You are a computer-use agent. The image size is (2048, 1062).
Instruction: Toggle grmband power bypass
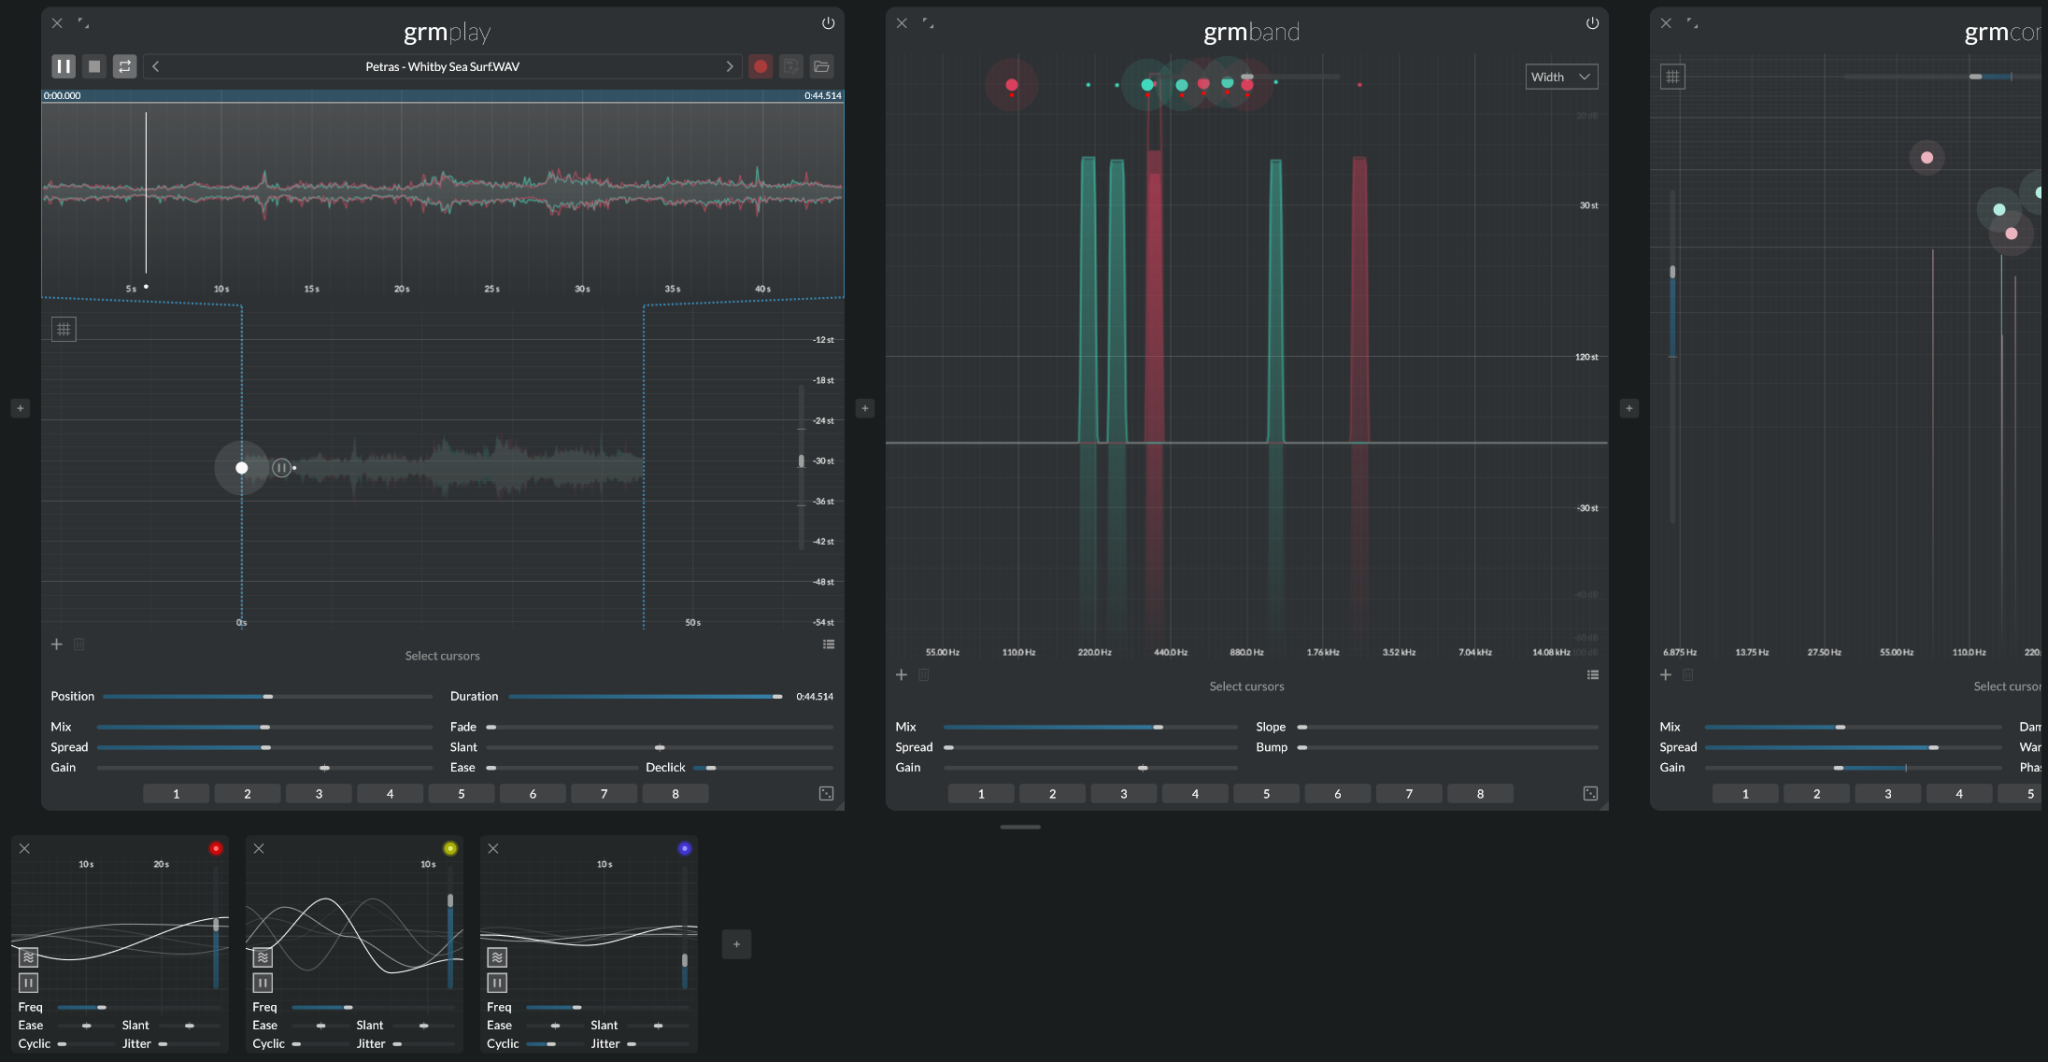tap(1592, 23)
